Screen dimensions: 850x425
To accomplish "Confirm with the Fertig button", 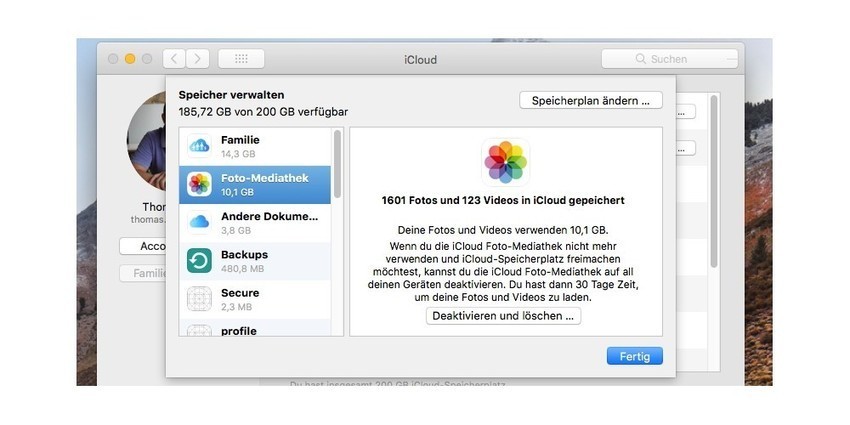I will click(634, 356).
